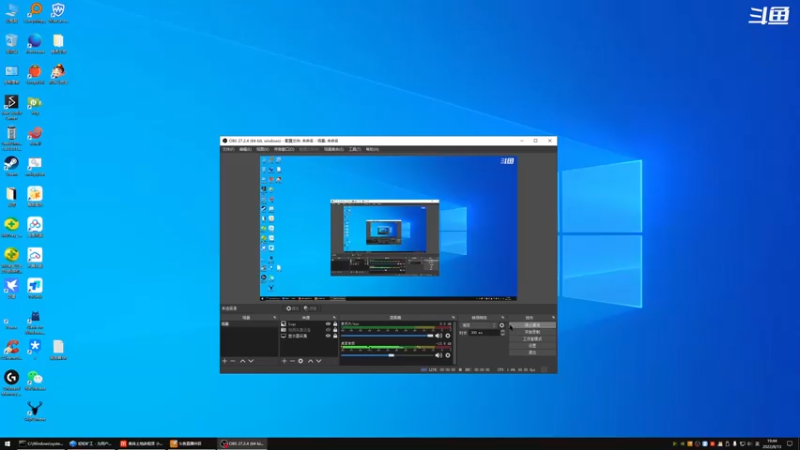The image size is (800, 450).
Task: Switch to the OBS taskbar button
Action: 243,443
